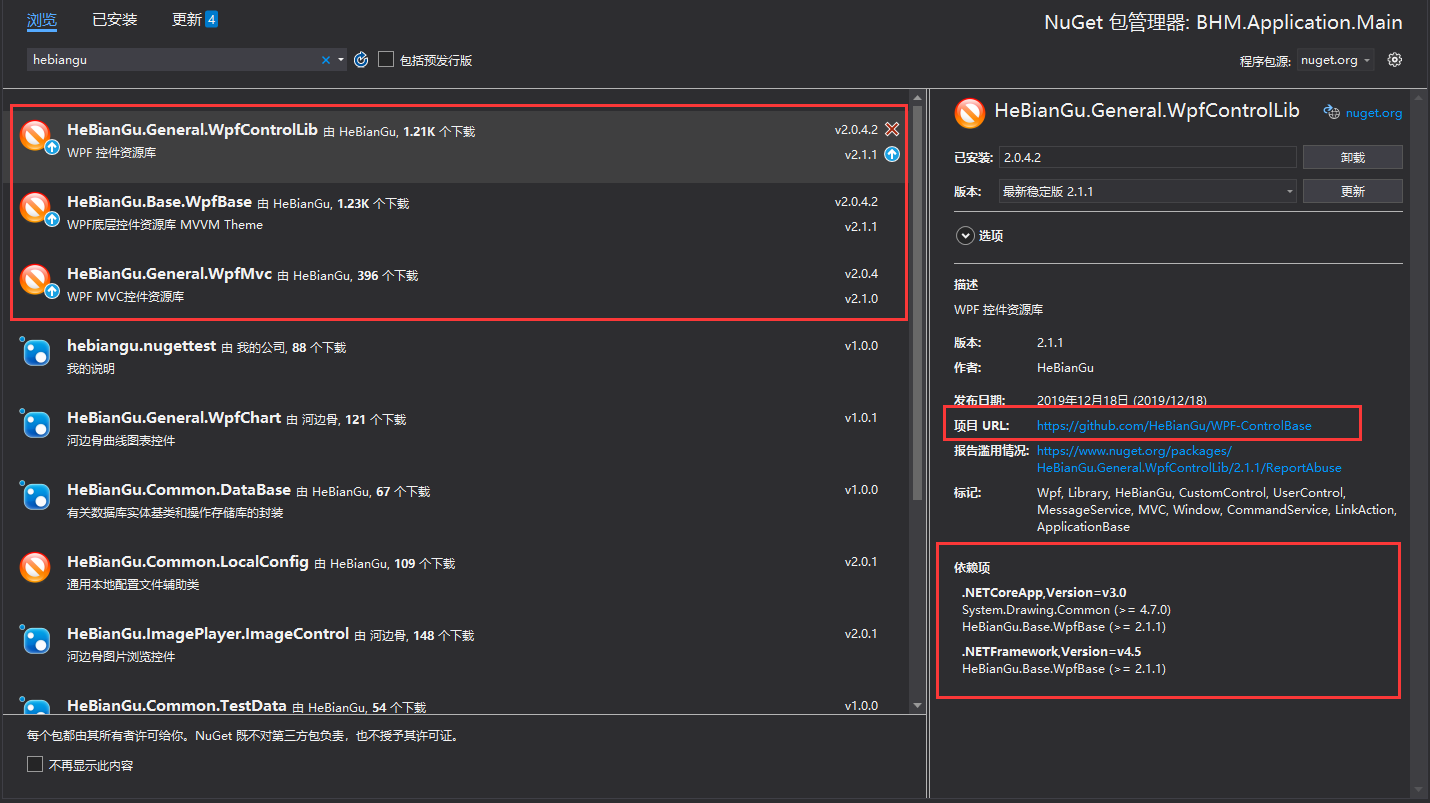Expand the 选项 options section
This screenshot has height=803, width=1430.
tap(965, 236)
